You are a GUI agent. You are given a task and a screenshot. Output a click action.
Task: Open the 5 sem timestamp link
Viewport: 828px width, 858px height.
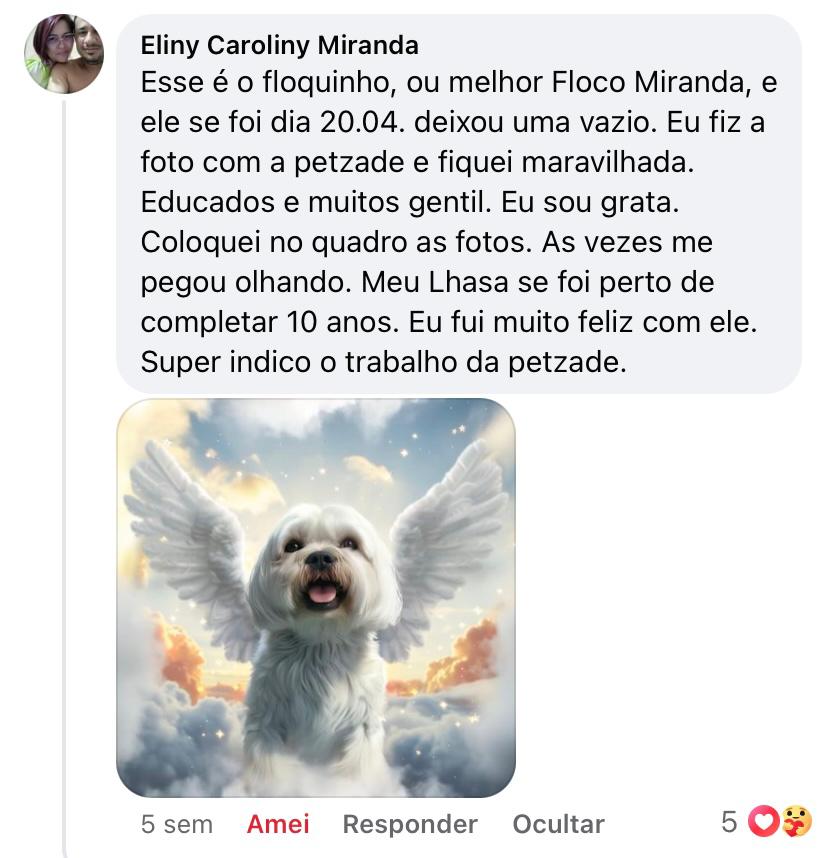177,824
